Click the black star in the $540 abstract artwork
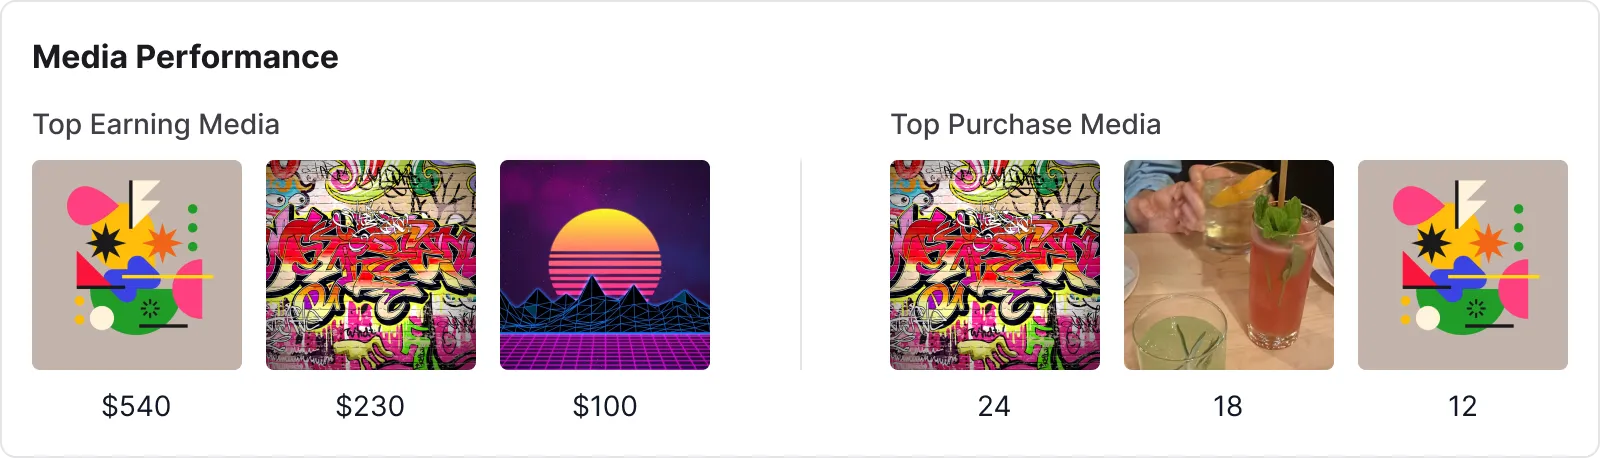 pyautogui.click(x=105, y=243)
